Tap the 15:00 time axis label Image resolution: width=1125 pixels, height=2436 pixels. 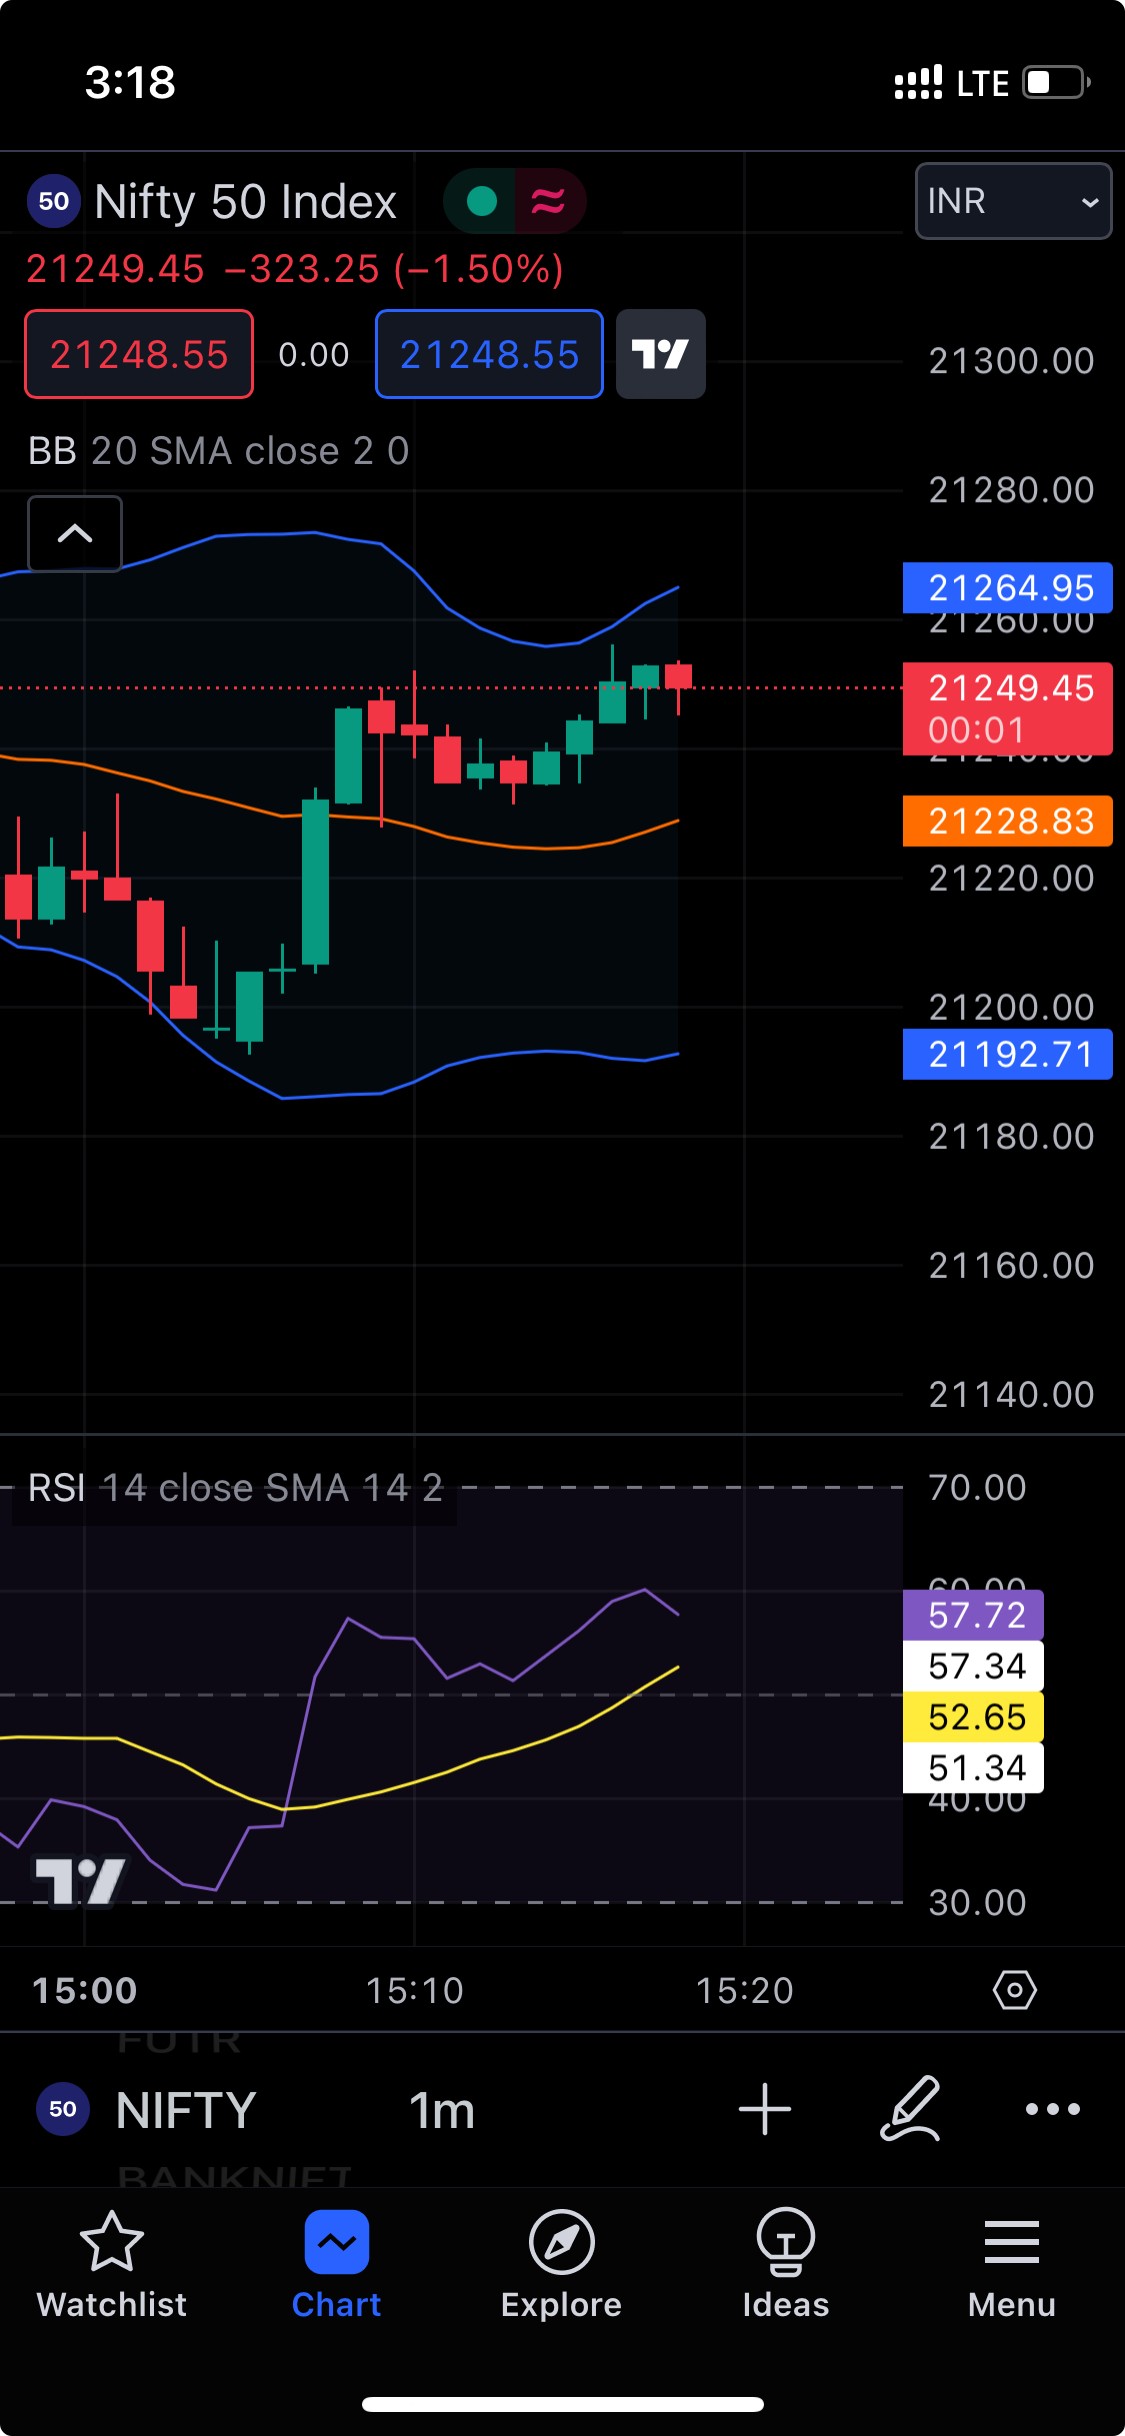tap(84, 1990)
